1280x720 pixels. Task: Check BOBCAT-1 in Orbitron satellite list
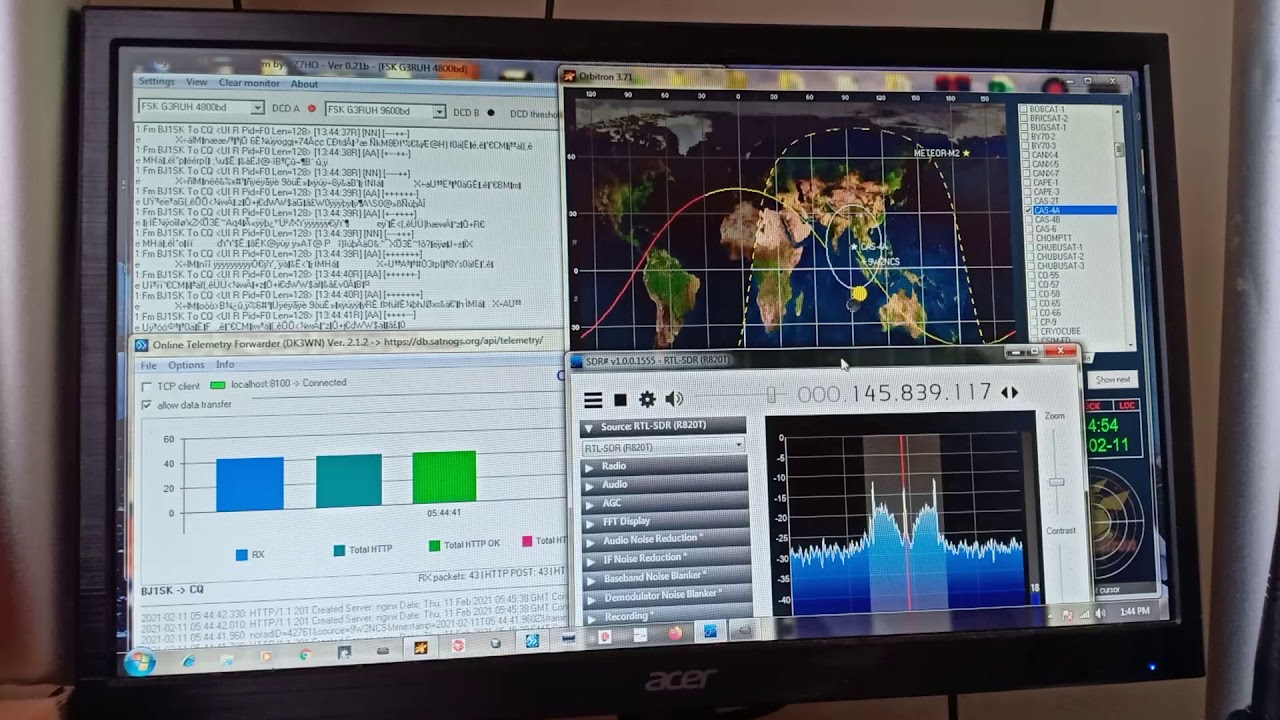click(x=1023, y=109)
